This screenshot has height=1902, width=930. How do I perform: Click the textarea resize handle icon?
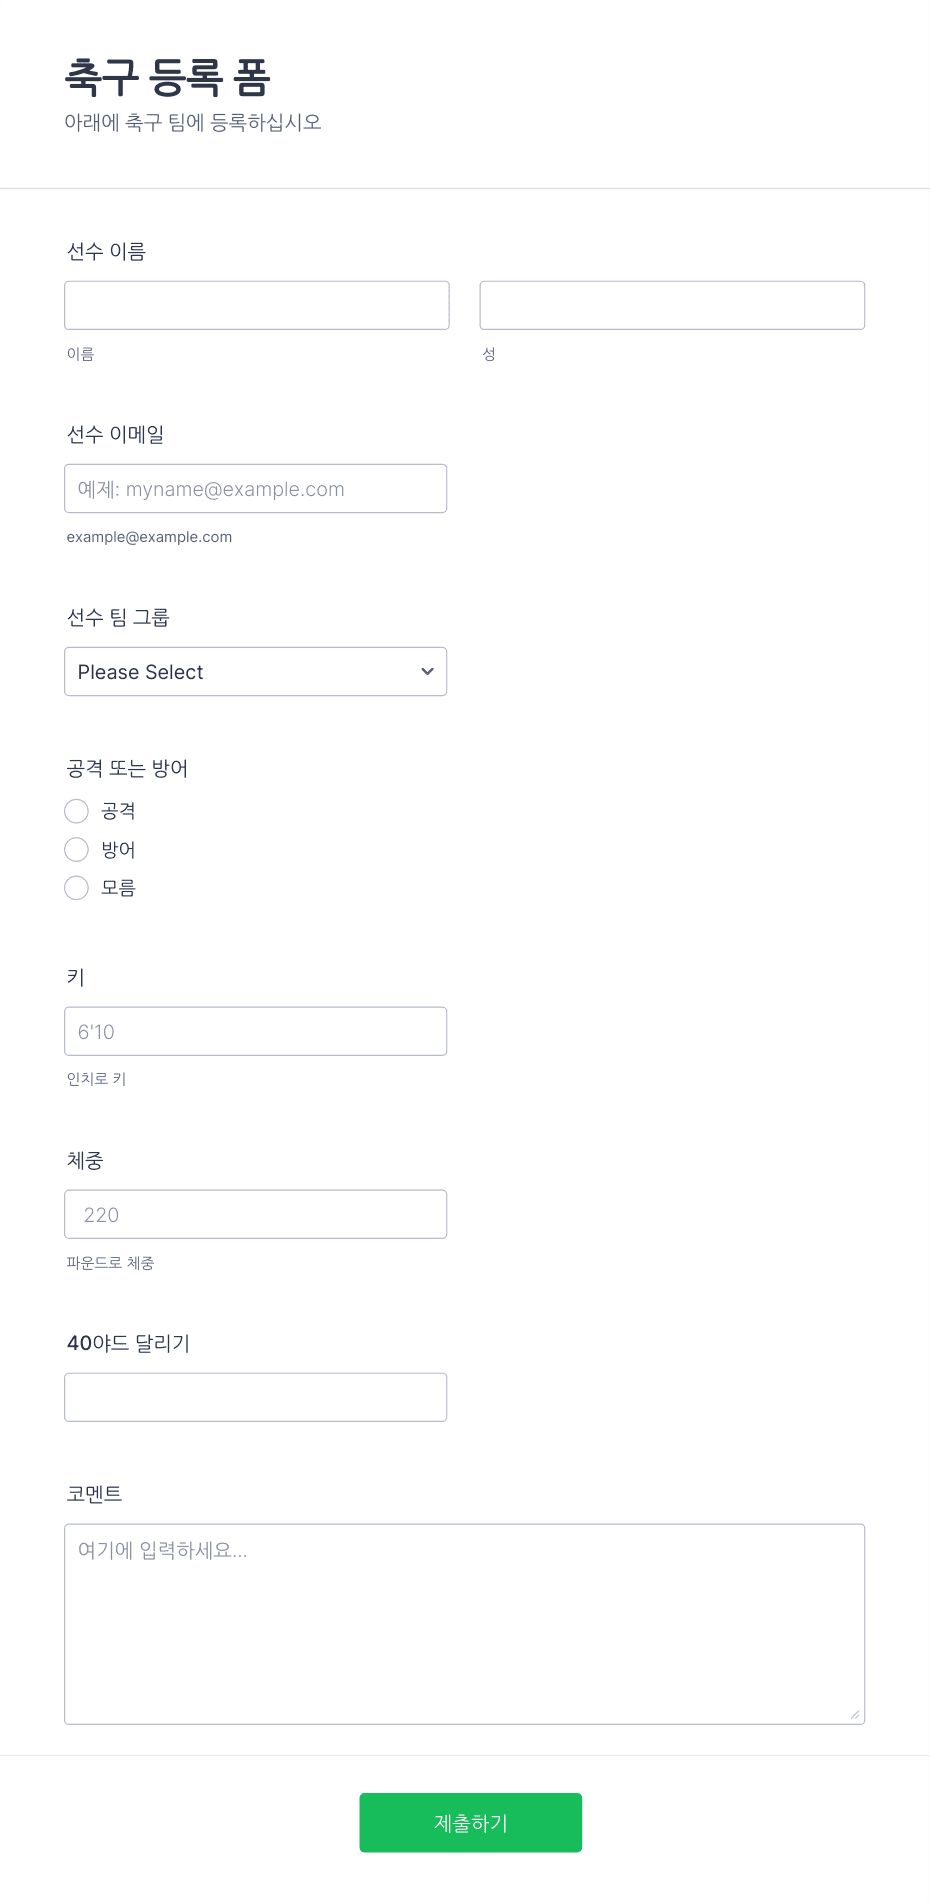(855, 1714)
